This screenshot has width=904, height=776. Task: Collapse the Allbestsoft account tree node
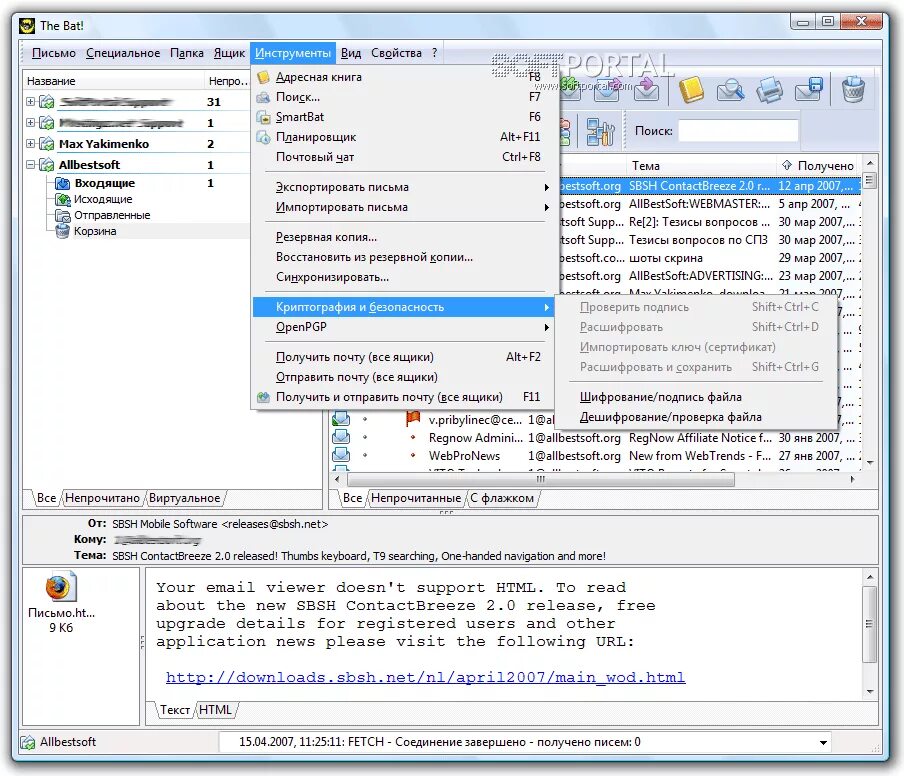pos(30,165)
